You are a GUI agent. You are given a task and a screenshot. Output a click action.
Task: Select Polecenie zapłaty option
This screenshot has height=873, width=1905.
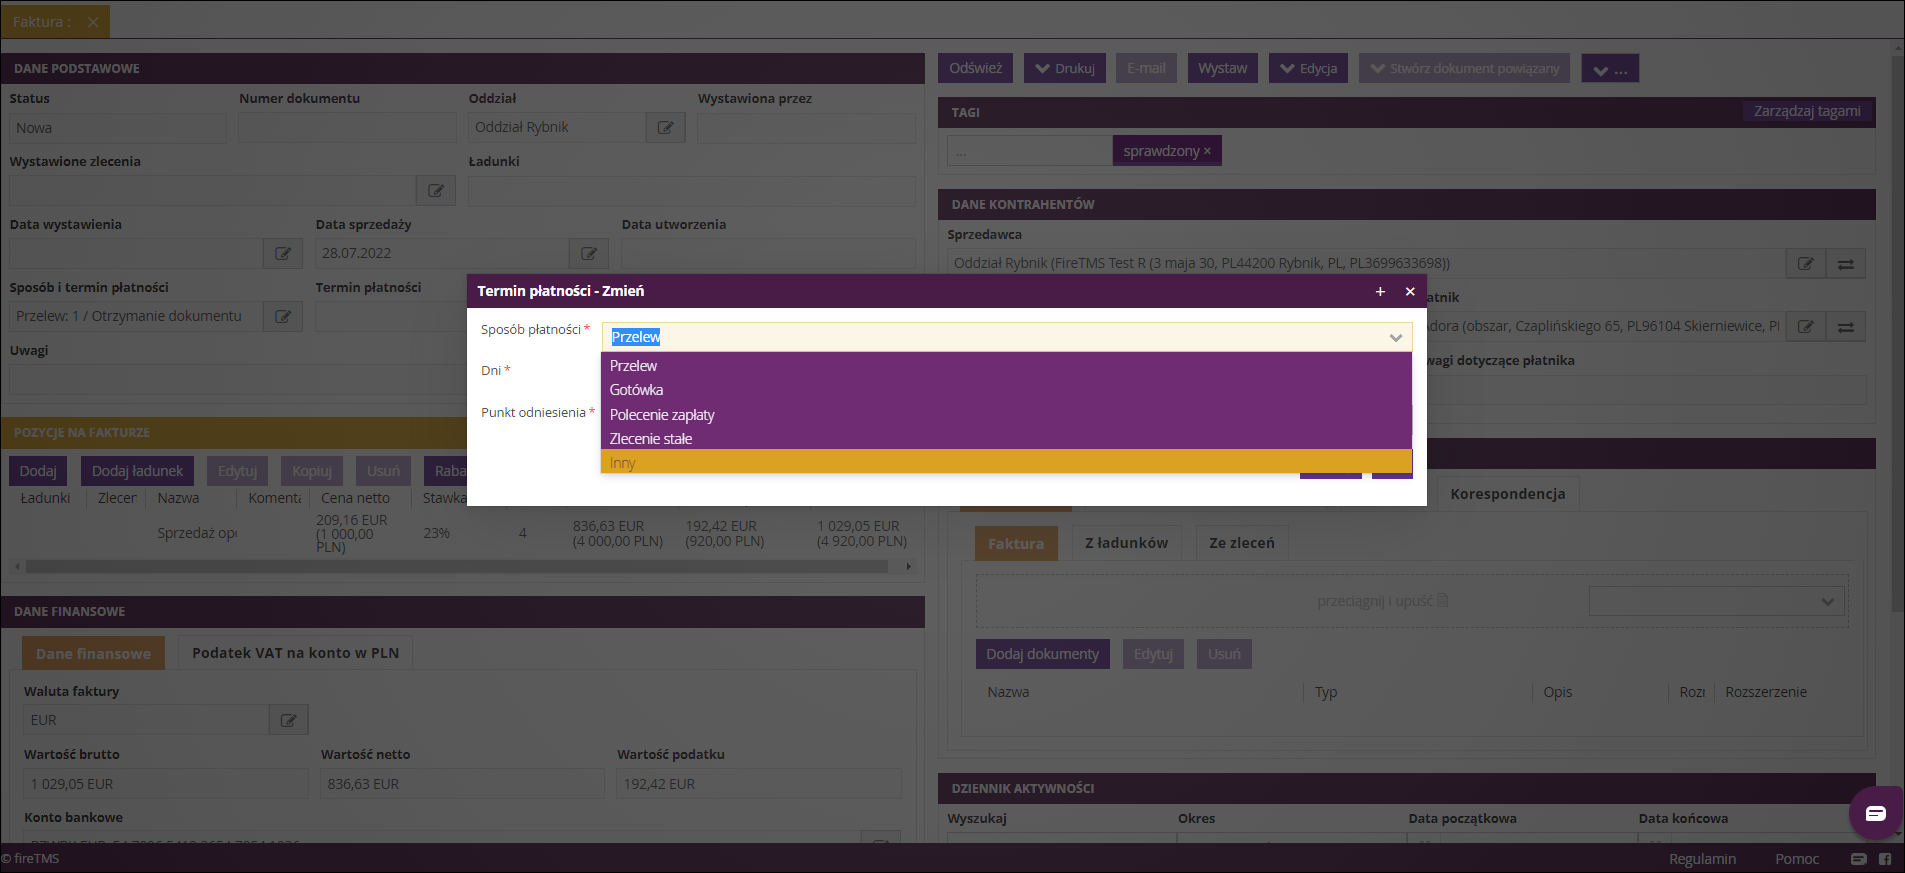tap(1006, 414)
